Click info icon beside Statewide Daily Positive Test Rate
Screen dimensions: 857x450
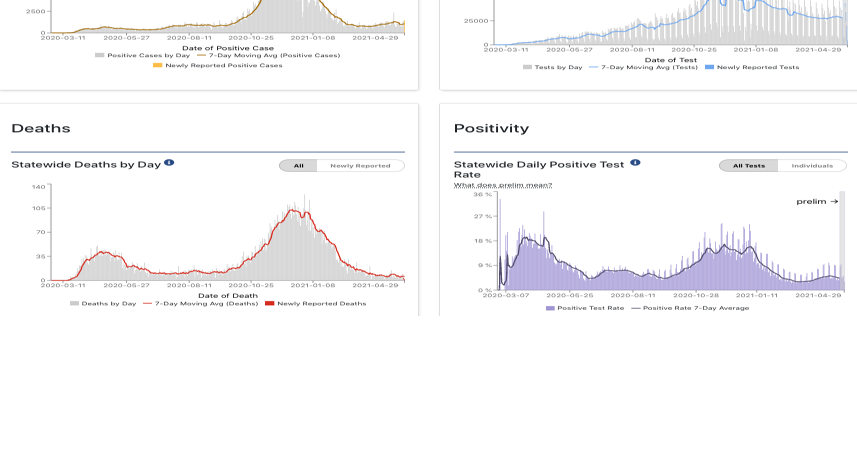tap(635, 163)
